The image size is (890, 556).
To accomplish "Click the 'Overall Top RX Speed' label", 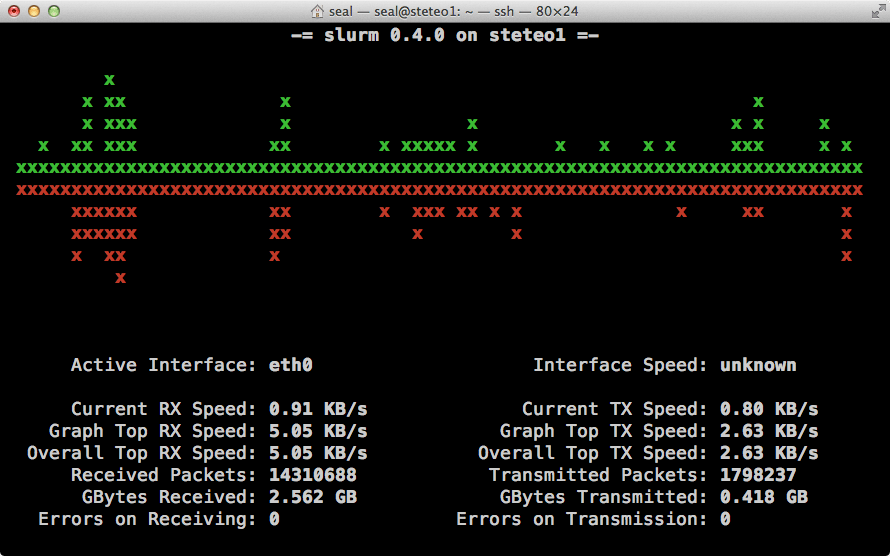I will [x=142, y=453].
